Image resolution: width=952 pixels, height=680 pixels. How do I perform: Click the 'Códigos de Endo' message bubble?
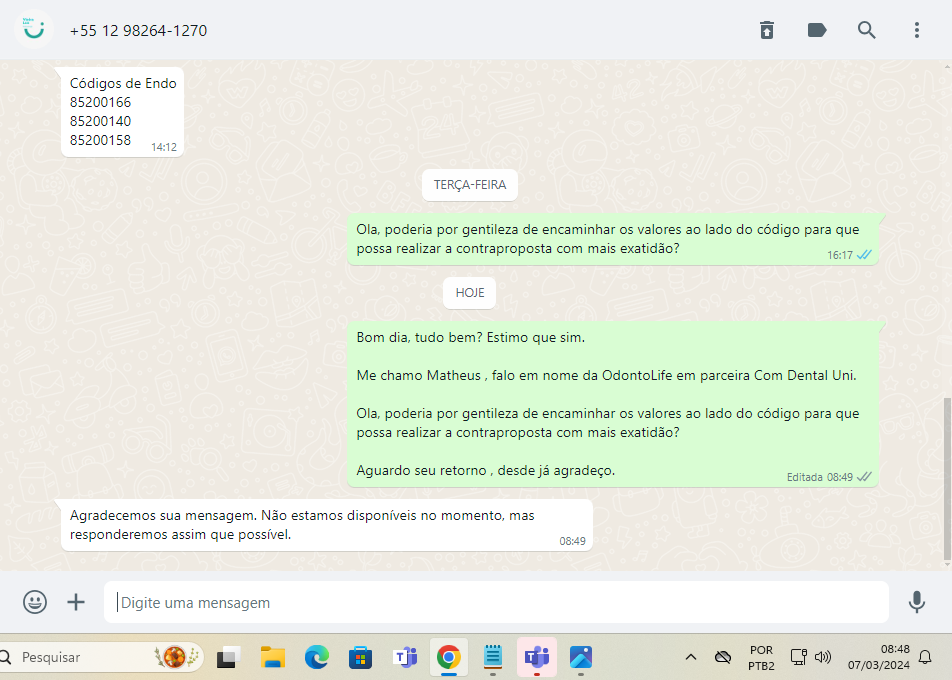coord(122,111)
